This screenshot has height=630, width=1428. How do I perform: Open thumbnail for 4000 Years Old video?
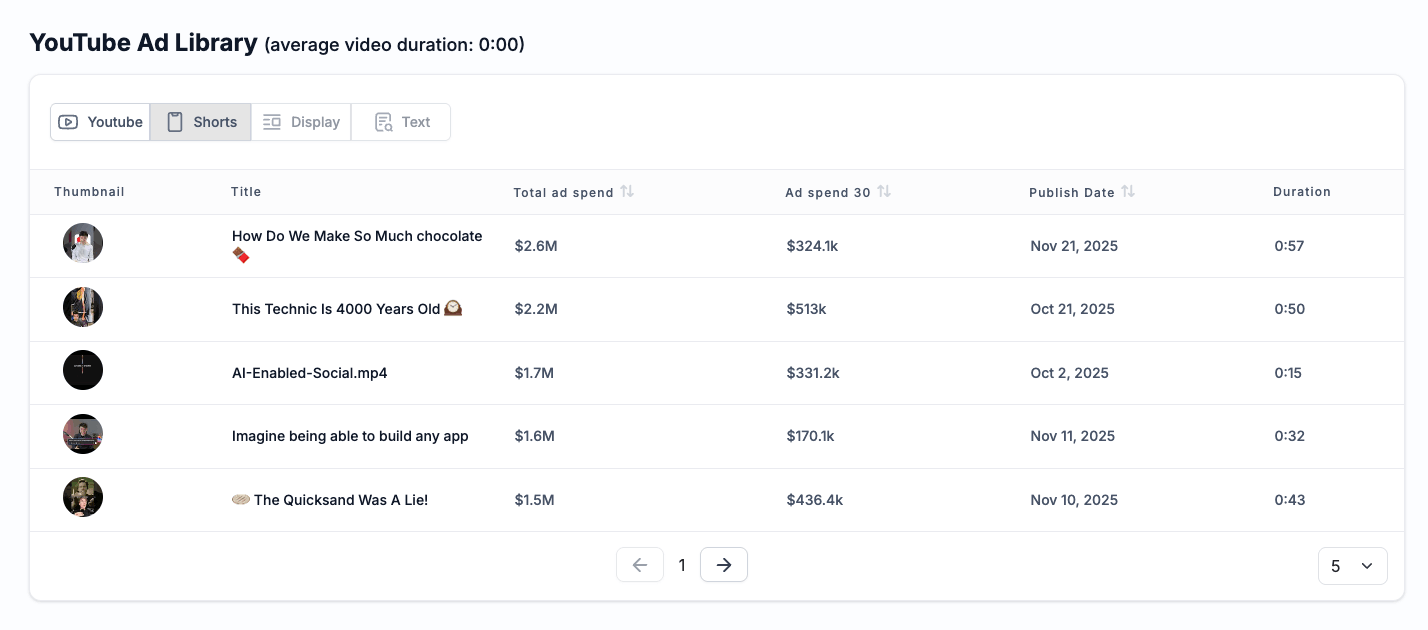pos(83,307)
